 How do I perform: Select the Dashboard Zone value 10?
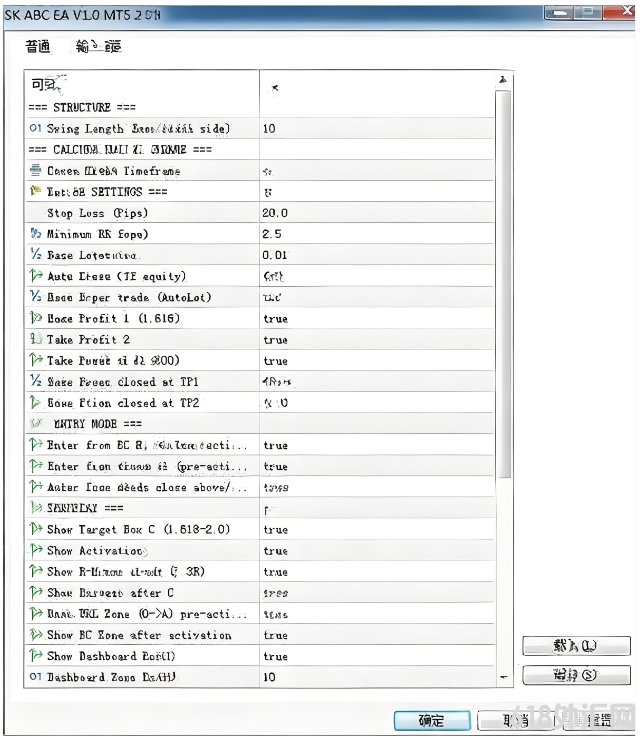coord(269,677)
